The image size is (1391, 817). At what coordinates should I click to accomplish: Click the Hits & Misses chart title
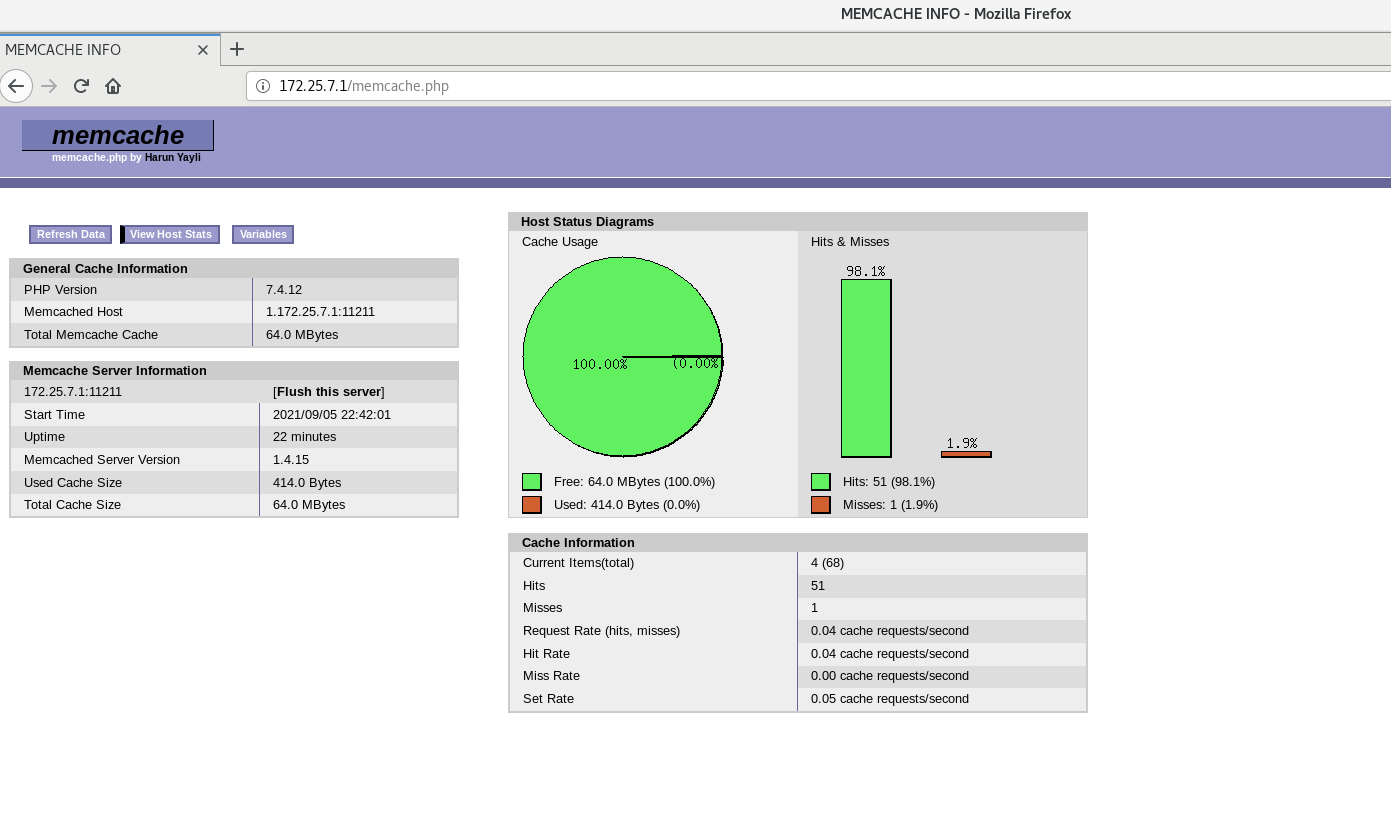[850, 242]
